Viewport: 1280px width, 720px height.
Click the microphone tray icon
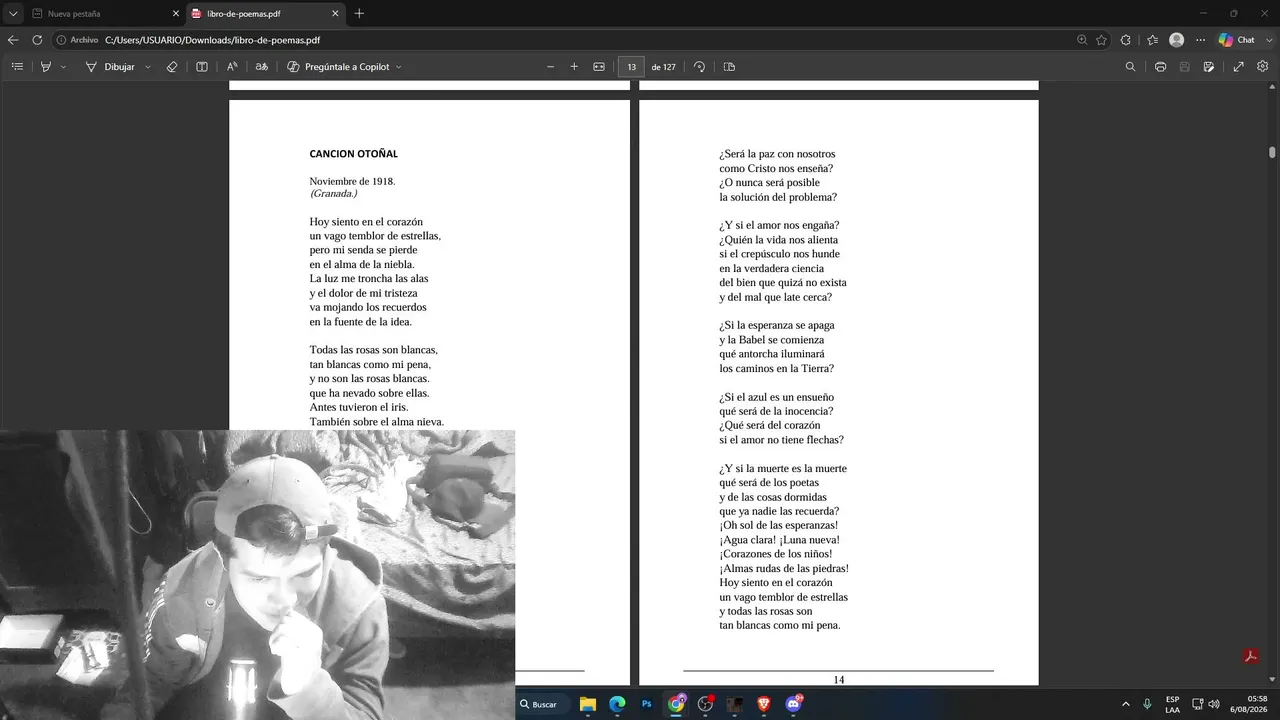(x=1147, y=704)
